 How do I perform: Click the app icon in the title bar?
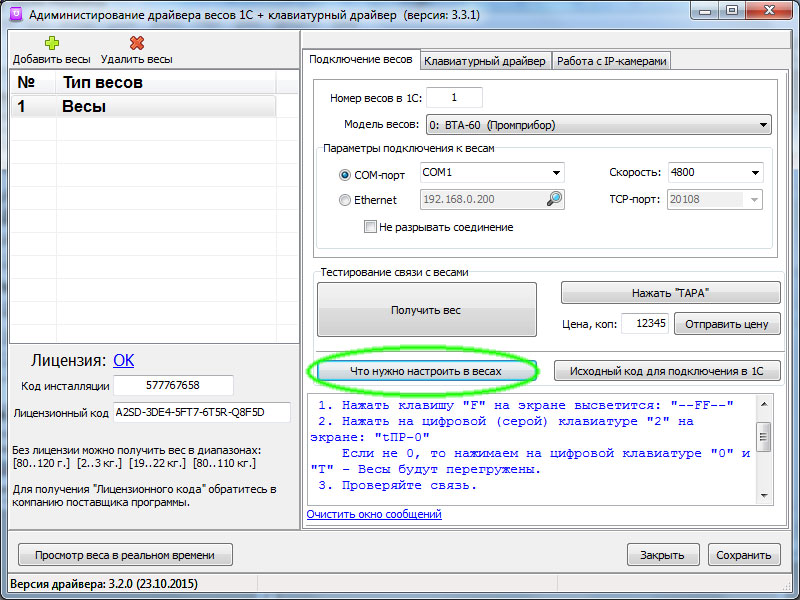point(15,15)
